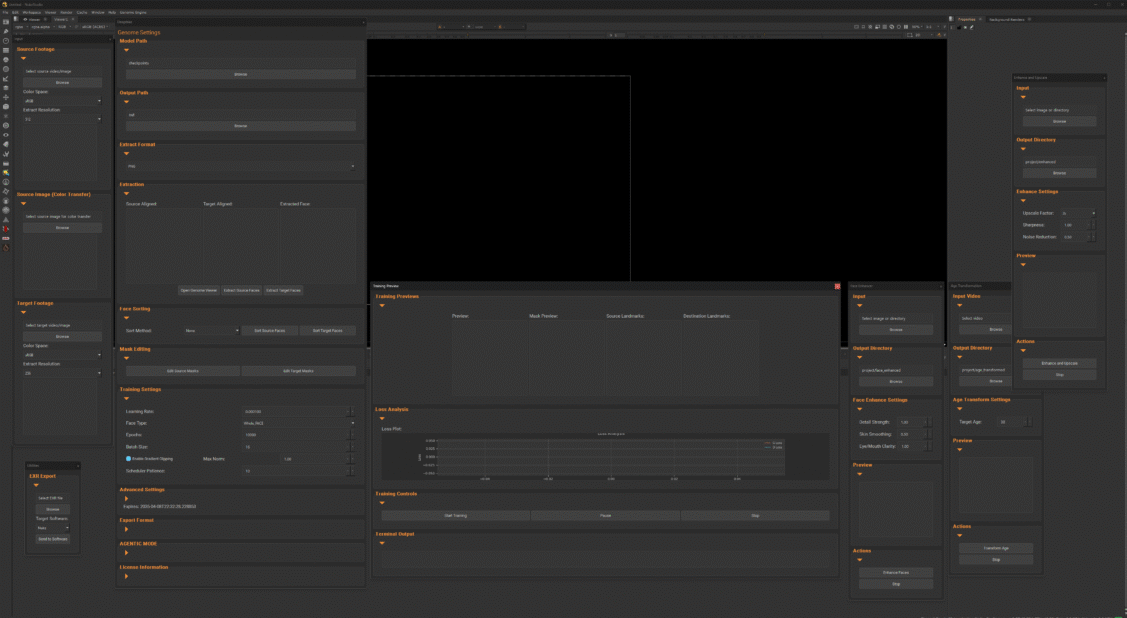Open the Genome Engine menu
The height and width of the screenshot is (618, 1127).
point(133,12)
